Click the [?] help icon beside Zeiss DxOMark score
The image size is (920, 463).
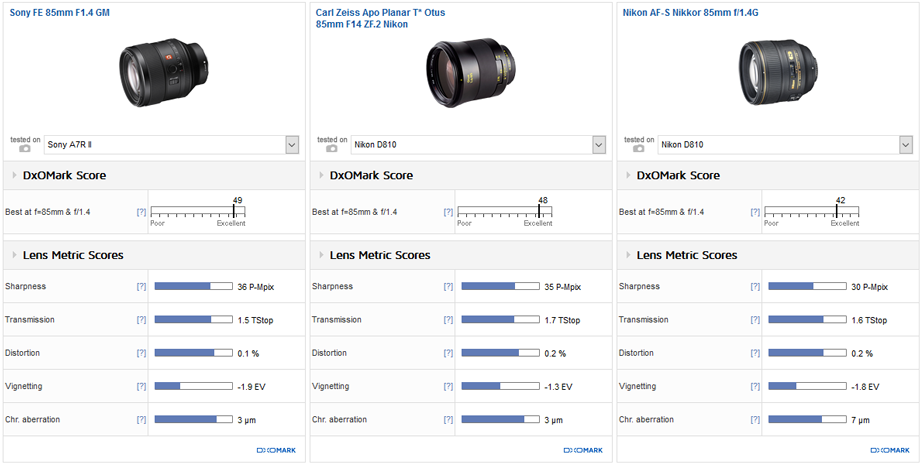(x=448, y=212)
